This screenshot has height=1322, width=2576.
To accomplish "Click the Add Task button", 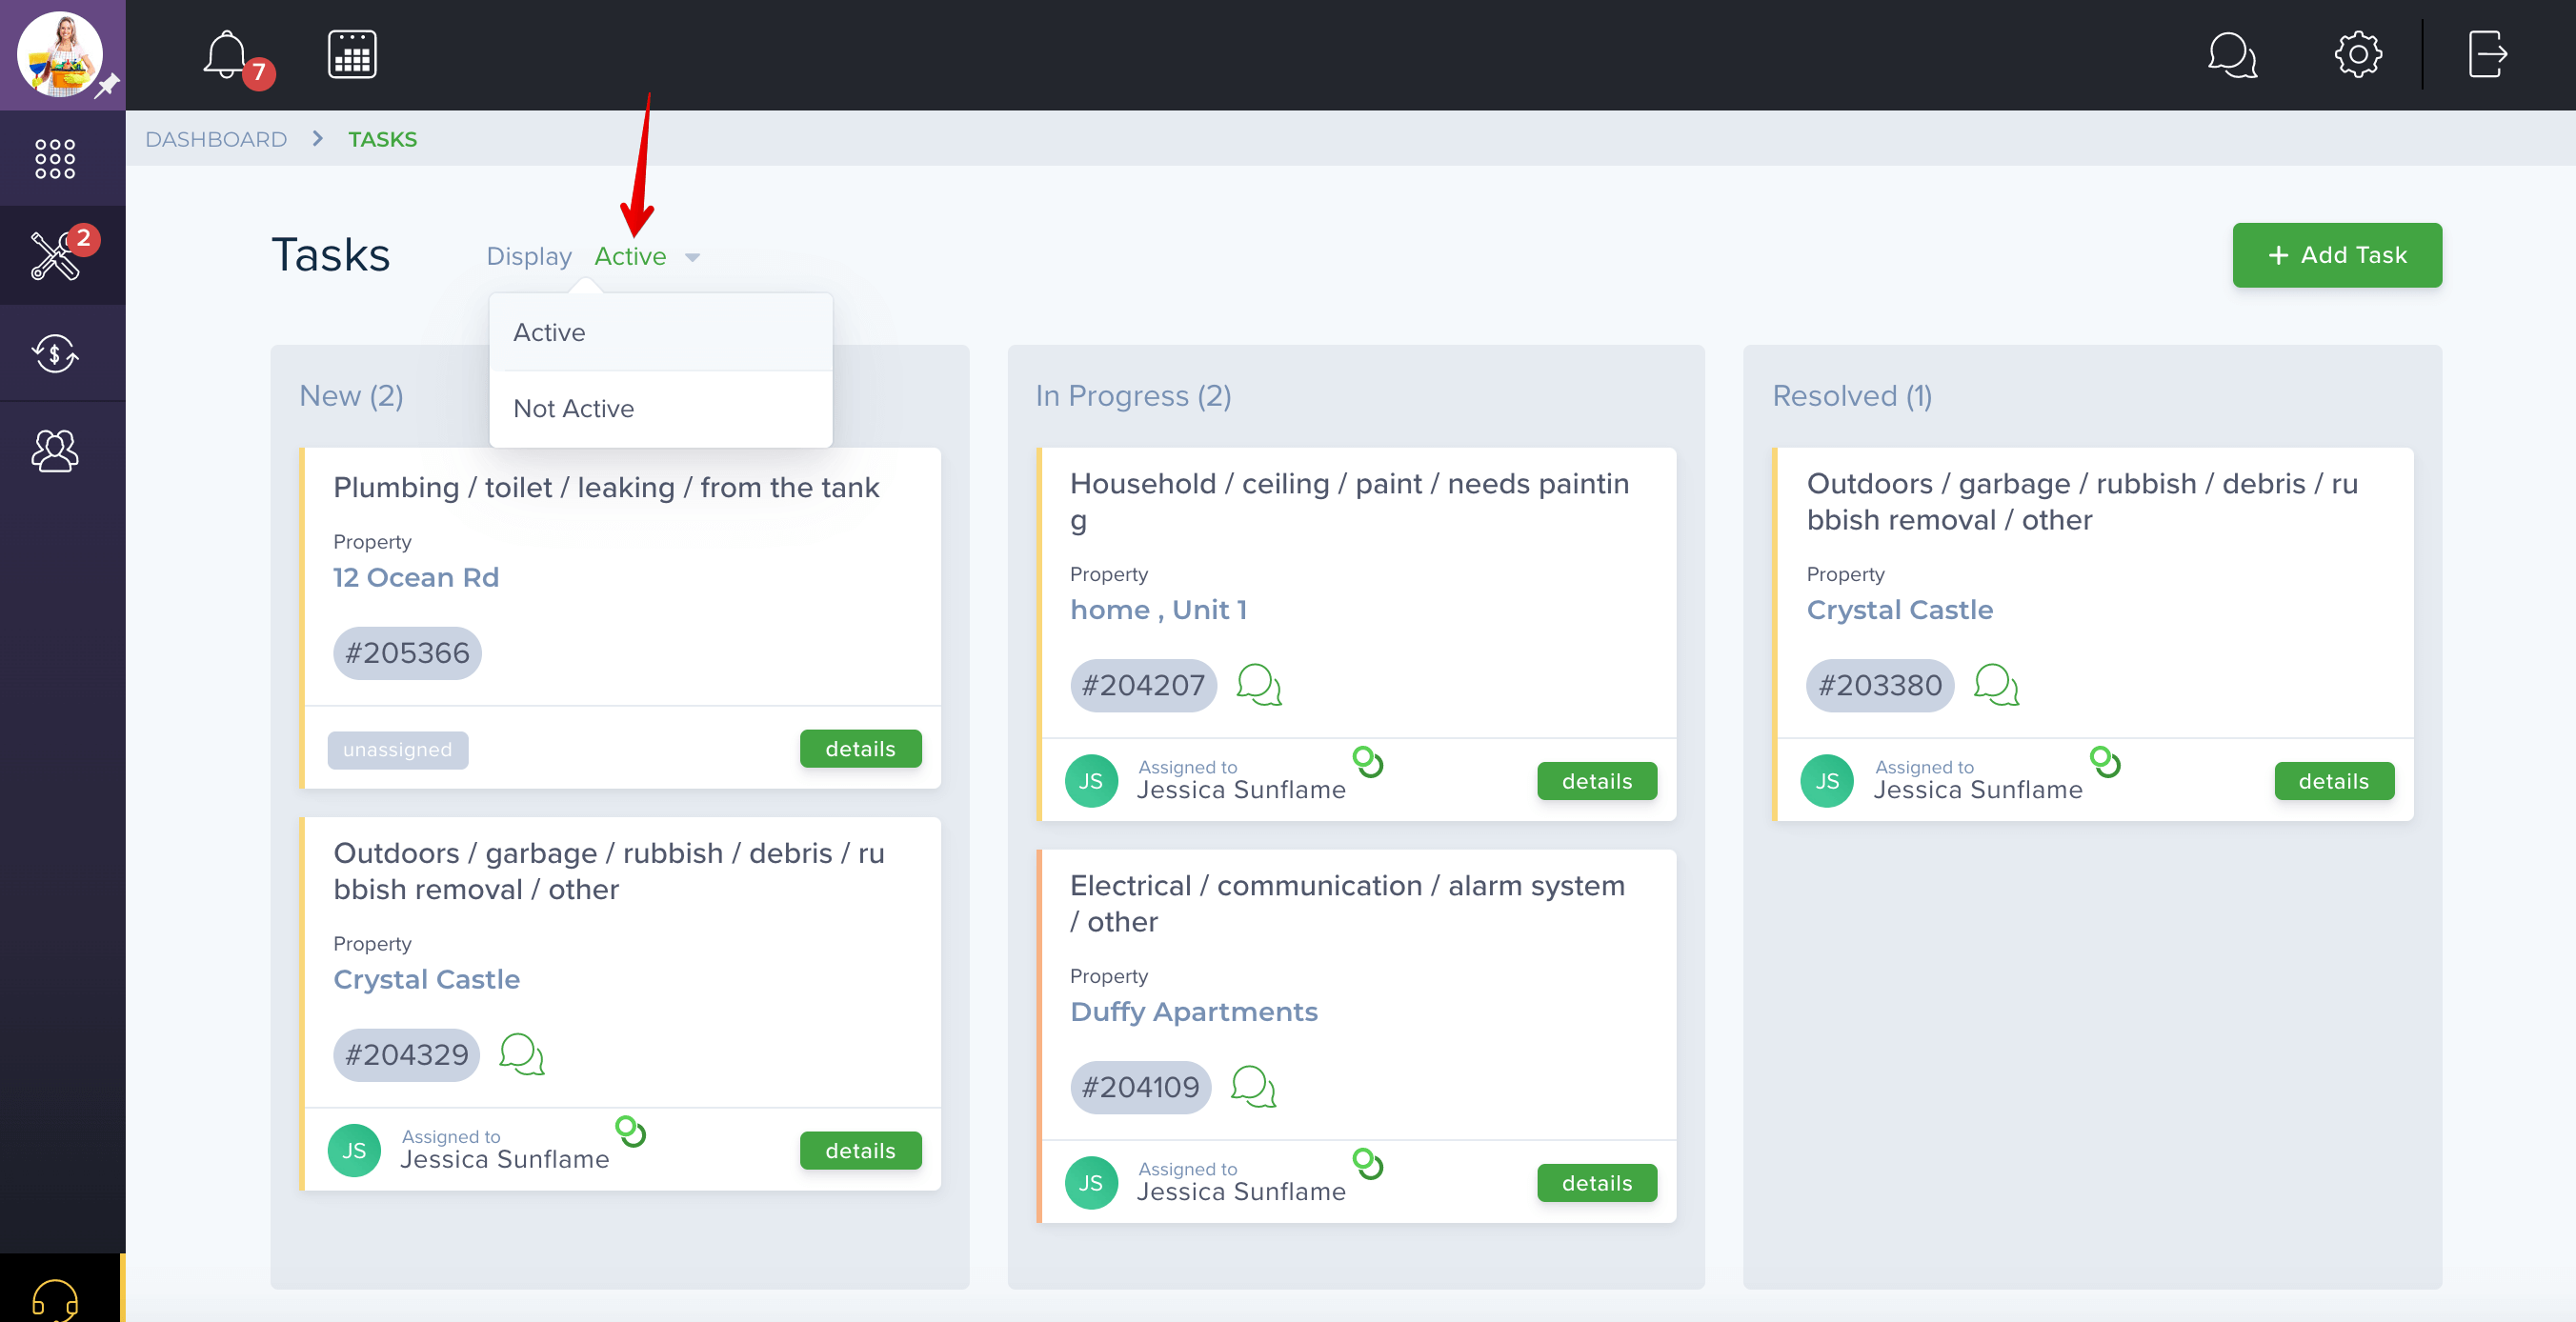I will click(2336, 255).
